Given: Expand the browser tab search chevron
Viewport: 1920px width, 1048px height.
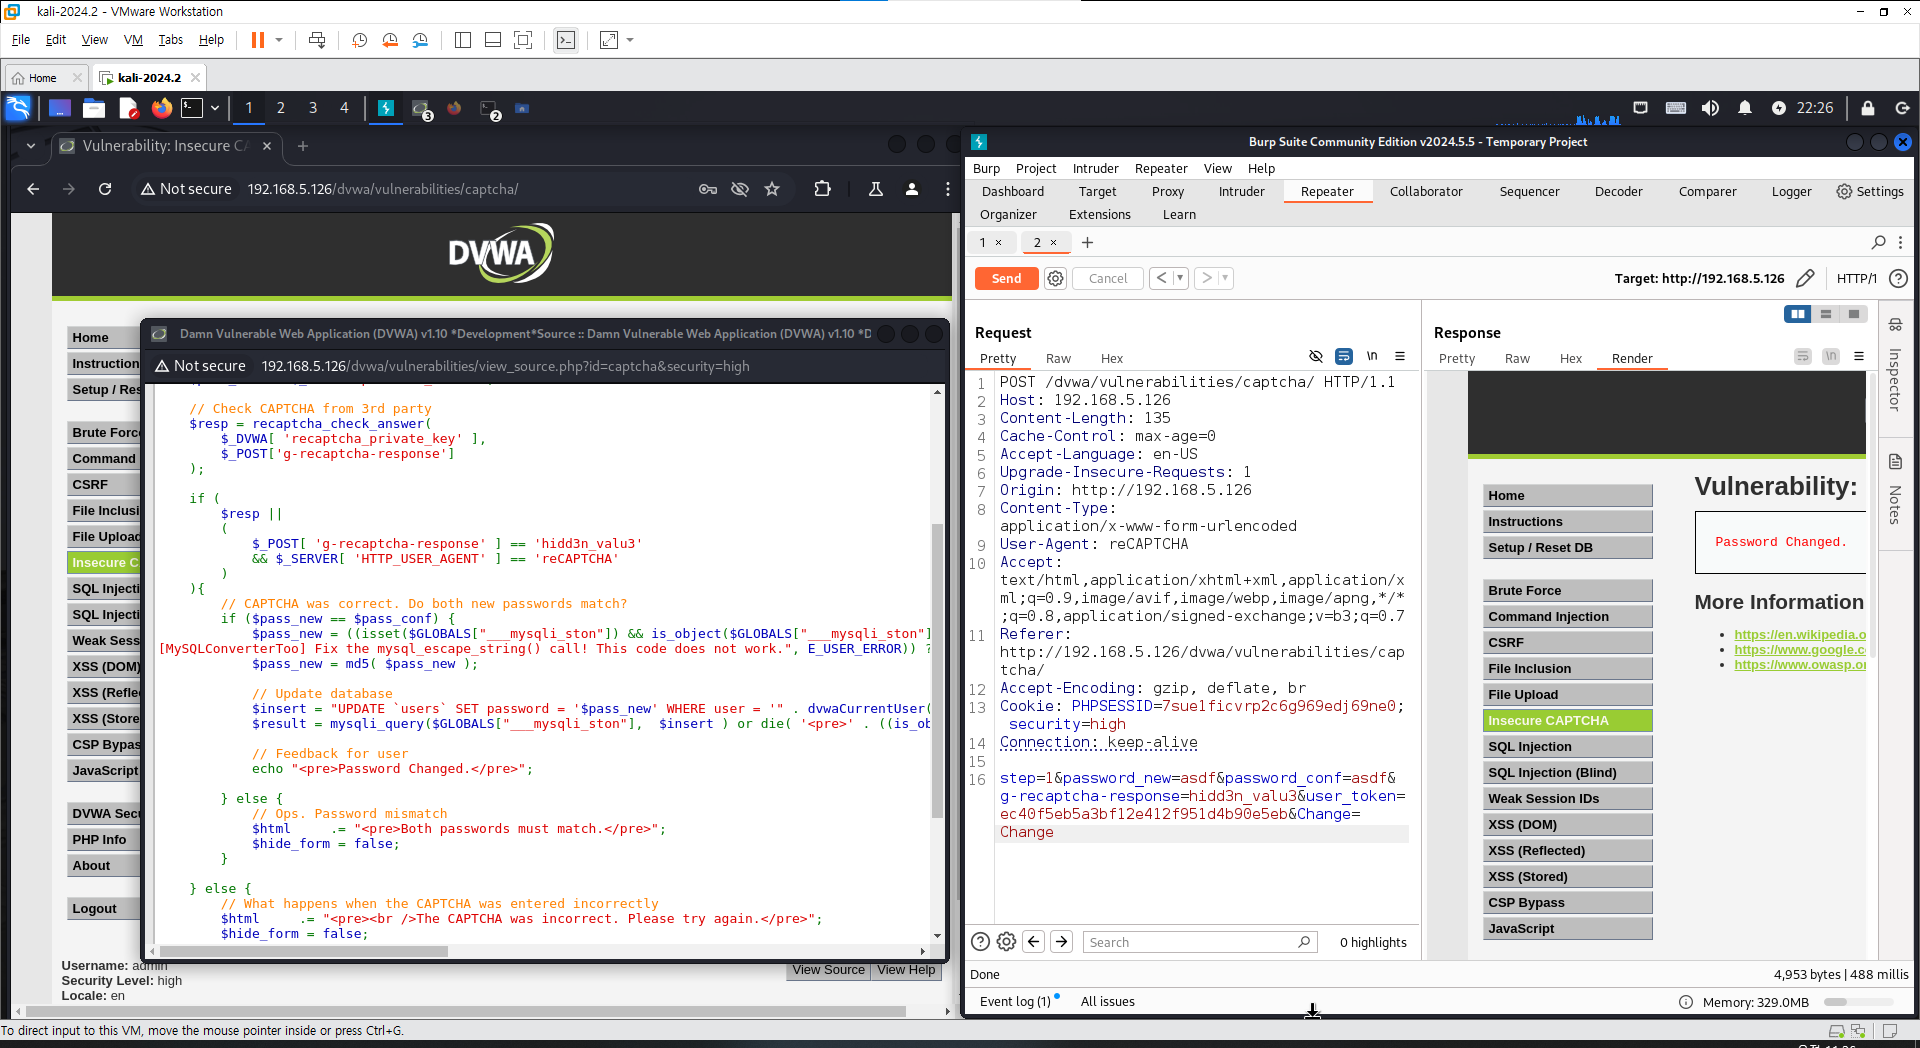Looking at the screenshot, I should pyautogui.click(x=31, y=146).
